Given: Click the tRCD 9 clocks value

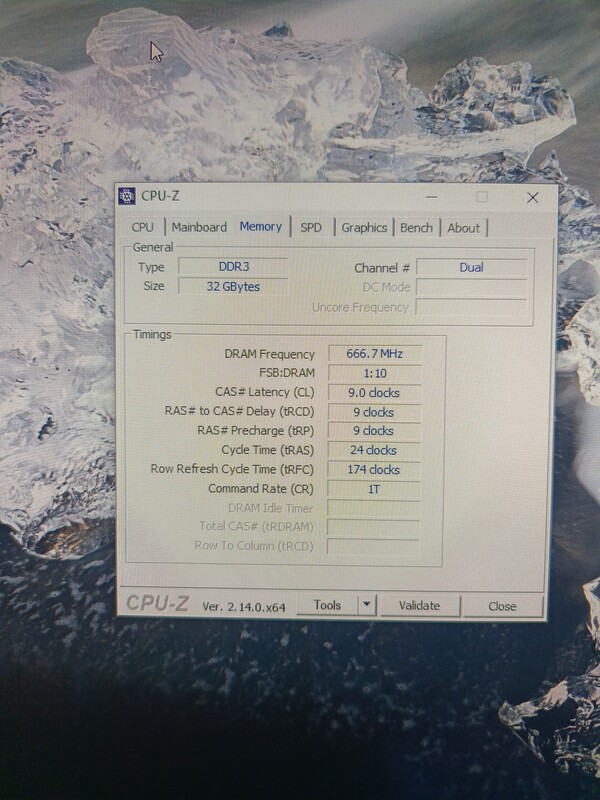Looking at the screenshot, I should pyautogui.click(x=374, y=412).
